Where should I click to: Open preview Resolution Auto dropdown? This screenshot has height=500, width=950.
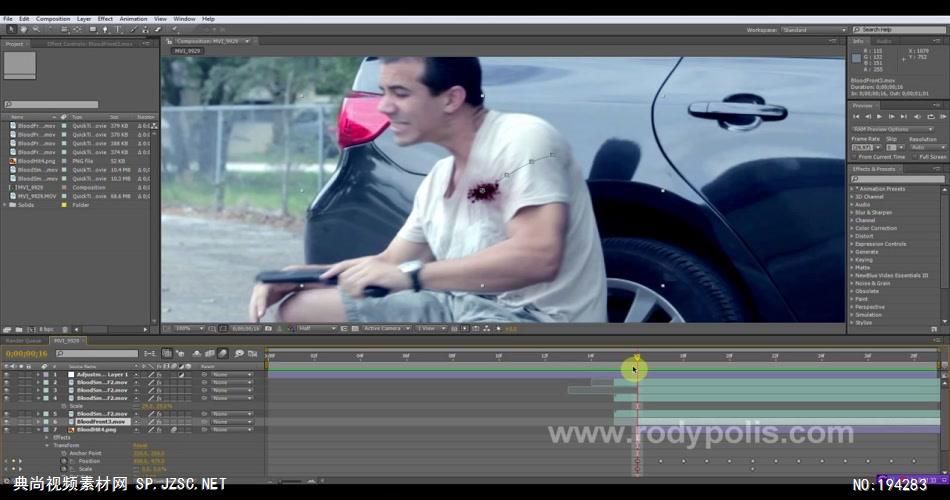coord(929,147)
